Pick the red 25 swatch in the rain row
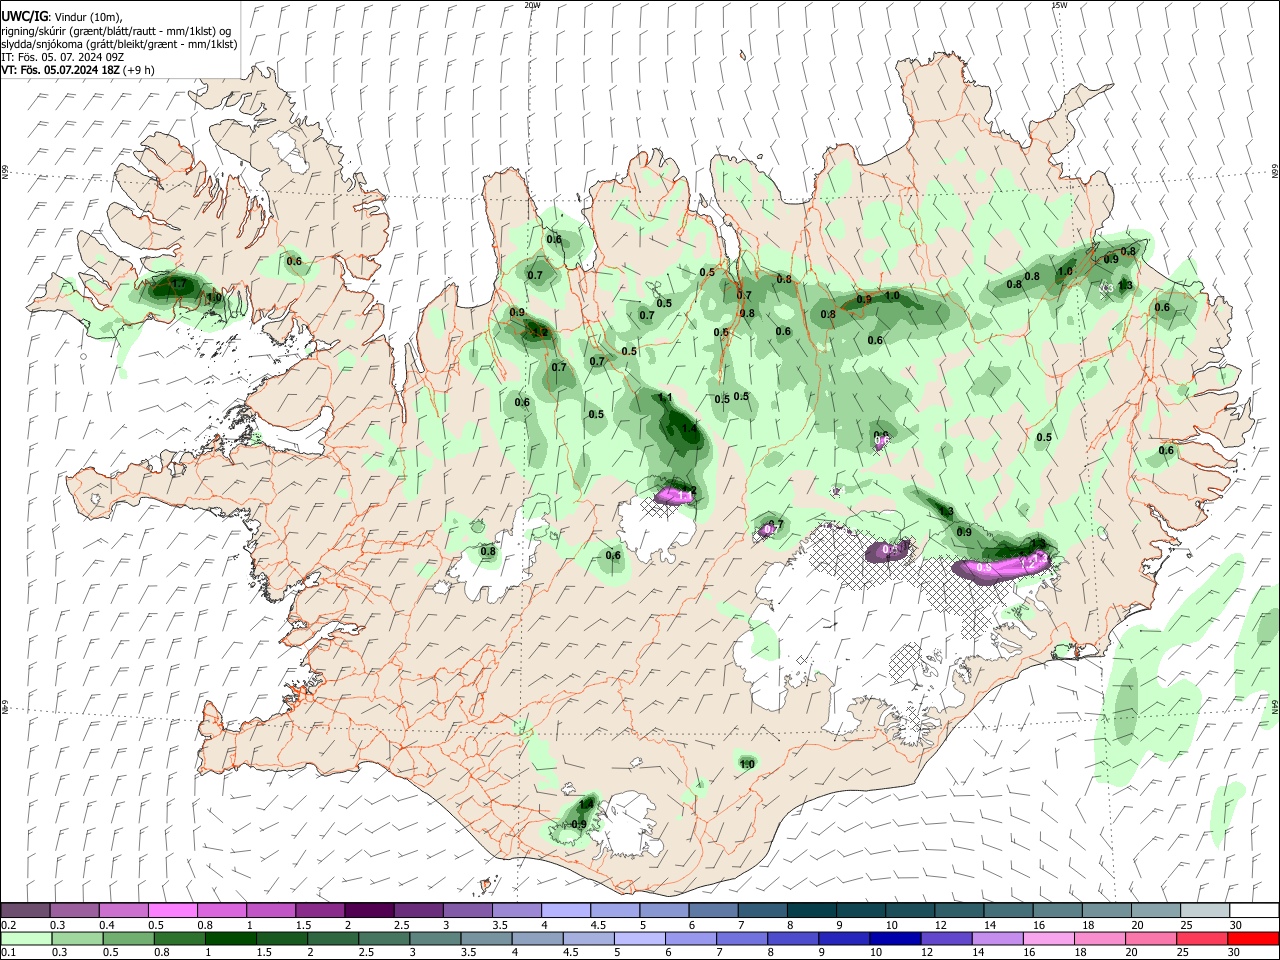Image resolution: width=1280 pixels, height=960 pixels. [1202, 938]
